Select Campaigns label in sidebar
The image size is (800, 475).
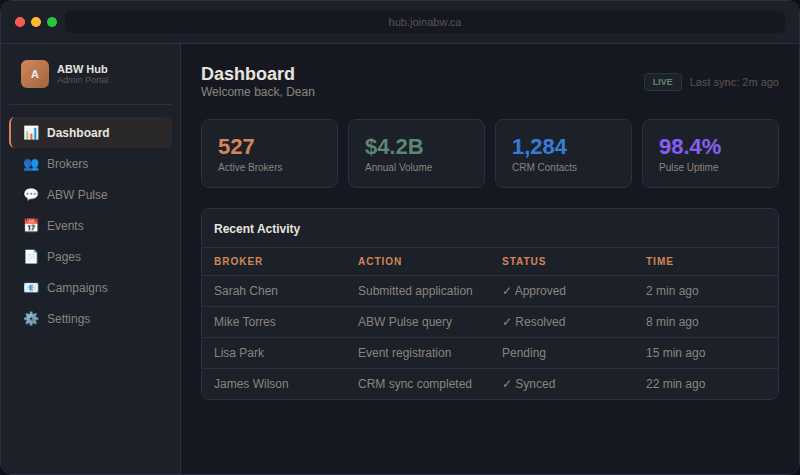tap(77, 288)
